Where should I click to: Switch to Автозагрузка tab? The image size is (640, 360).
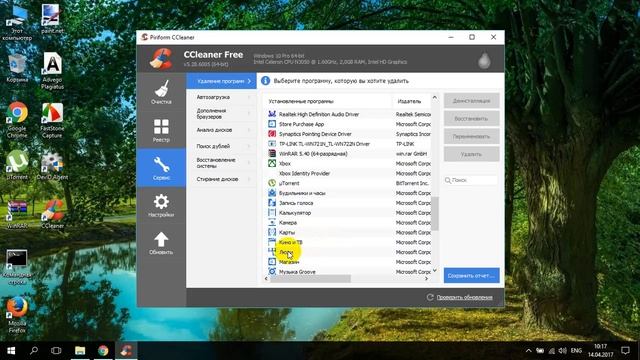click(x=222, y=97)
